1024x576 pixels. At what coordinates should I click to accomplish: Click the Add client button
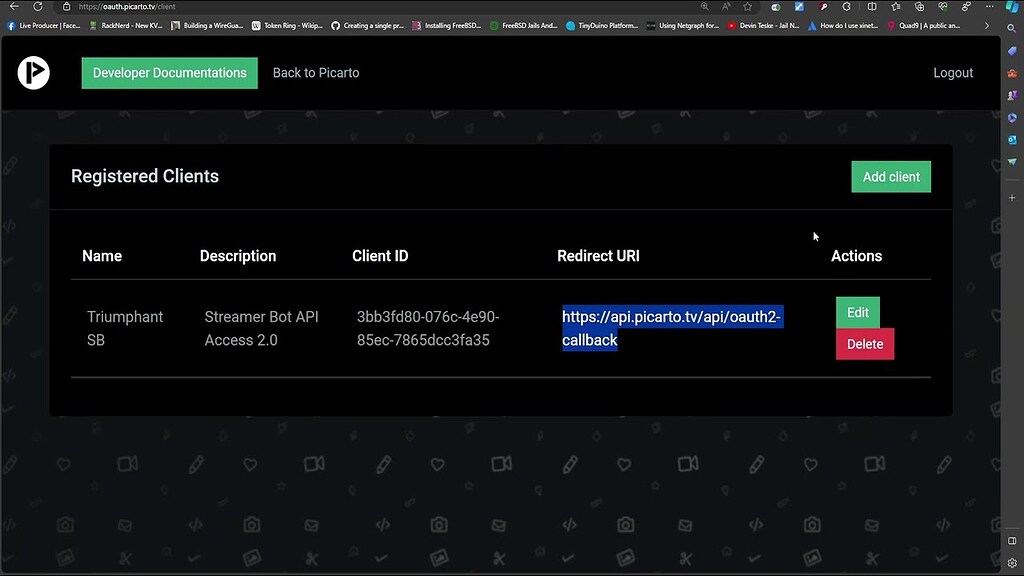[890, 176]
